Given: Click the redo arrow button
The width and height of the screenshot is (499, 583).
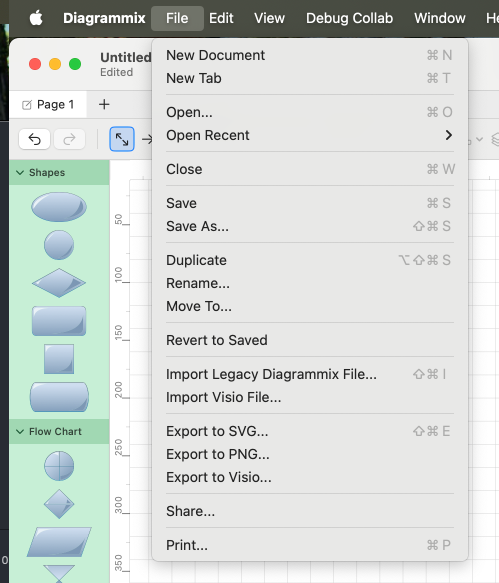Looking at the screenshot, I should pyautogui.click(x=70, y=139).
